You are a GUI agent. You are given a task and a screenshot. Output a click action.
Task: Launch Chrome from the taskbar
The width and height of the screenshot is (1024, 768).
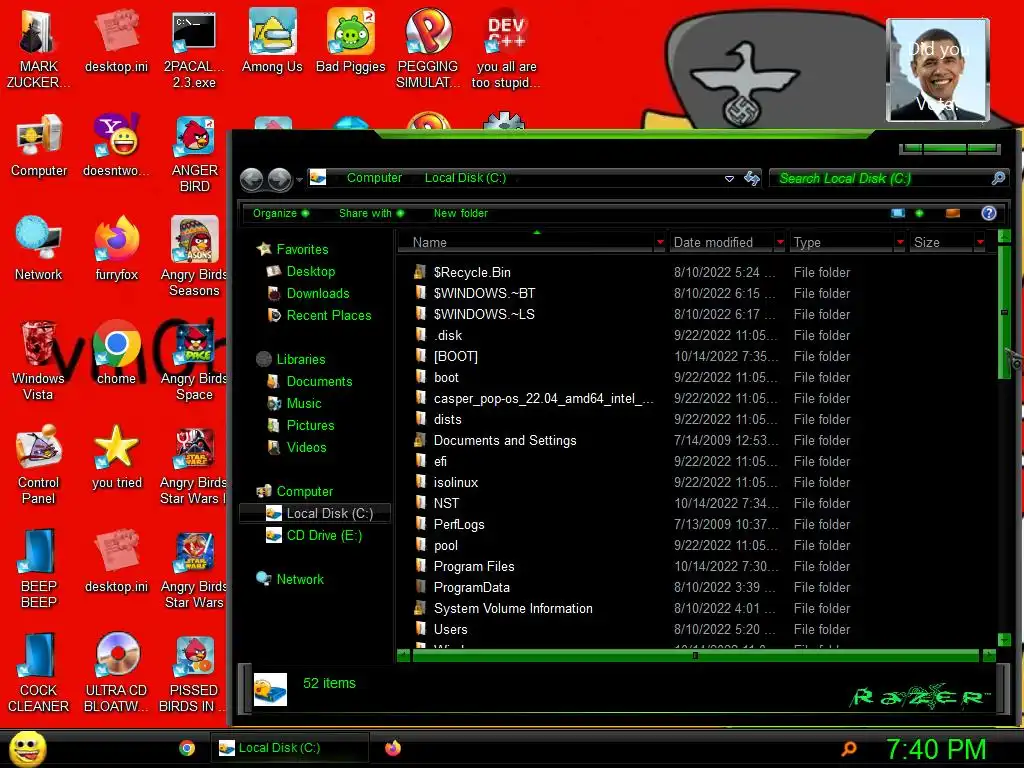tap(187, 748)
